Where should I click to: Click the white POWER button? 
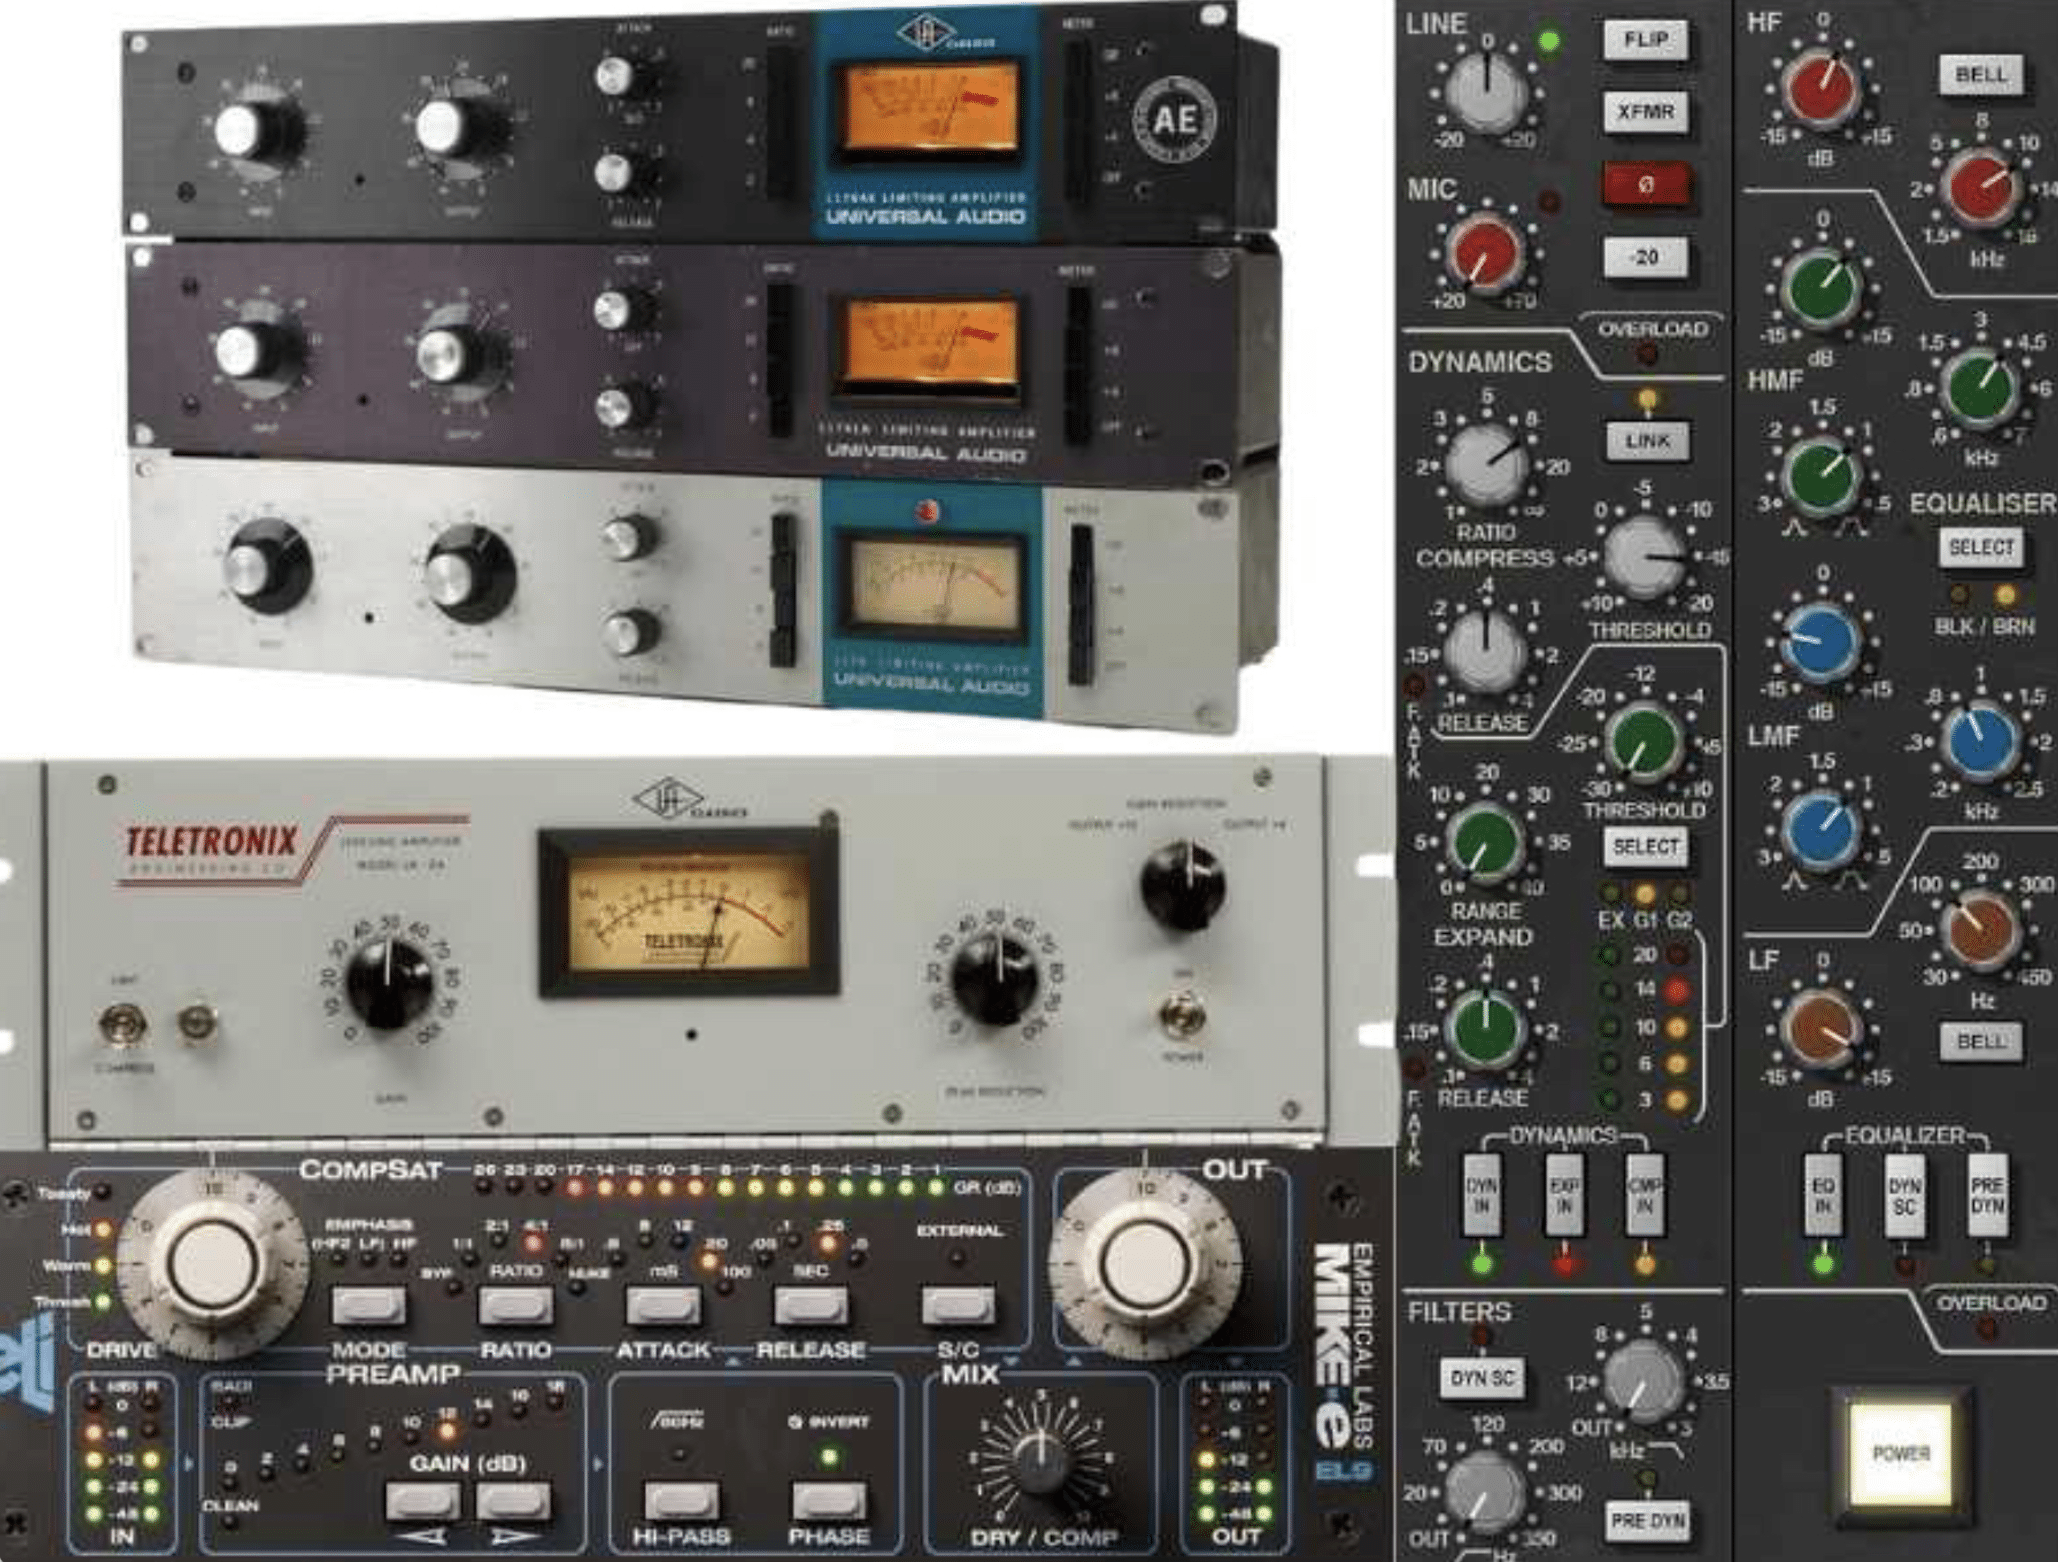point(1900,1453)
